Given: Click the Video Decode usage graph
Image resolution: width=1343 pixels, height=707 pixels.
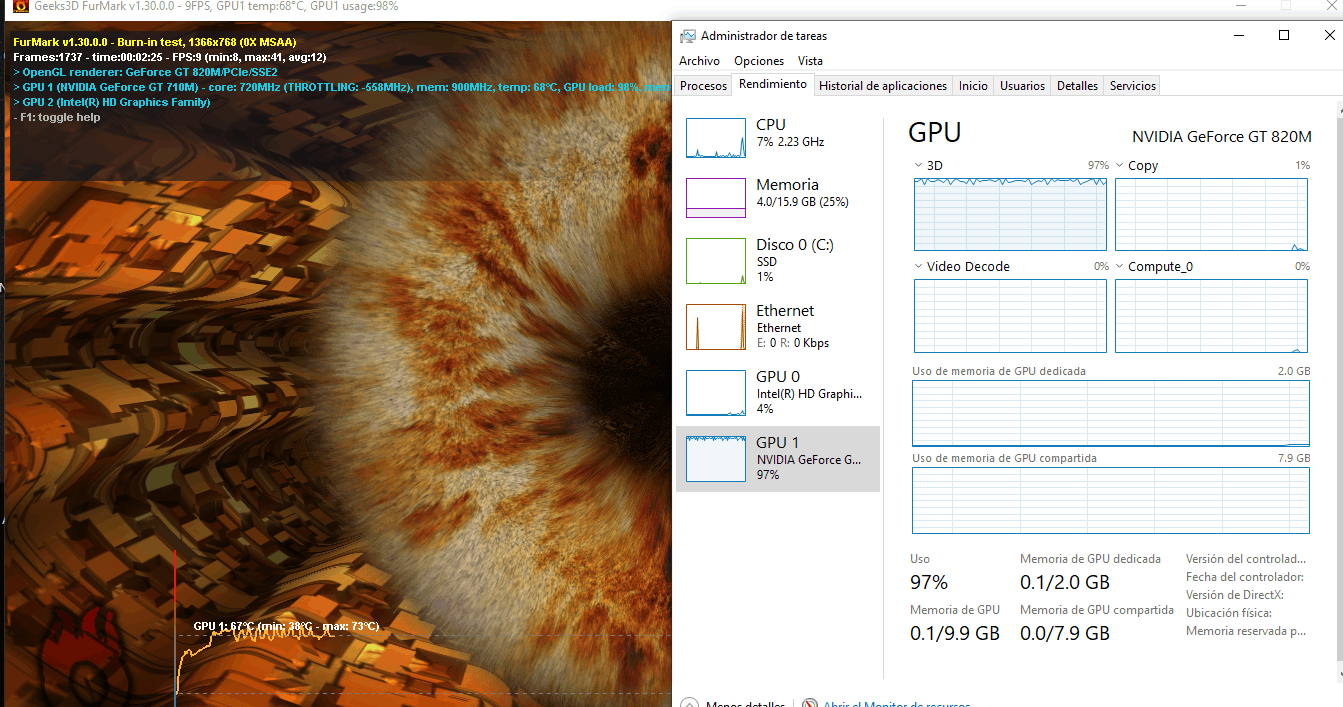Looking at the screenshot, I should pyautogui.click(x=1010, y=315).
